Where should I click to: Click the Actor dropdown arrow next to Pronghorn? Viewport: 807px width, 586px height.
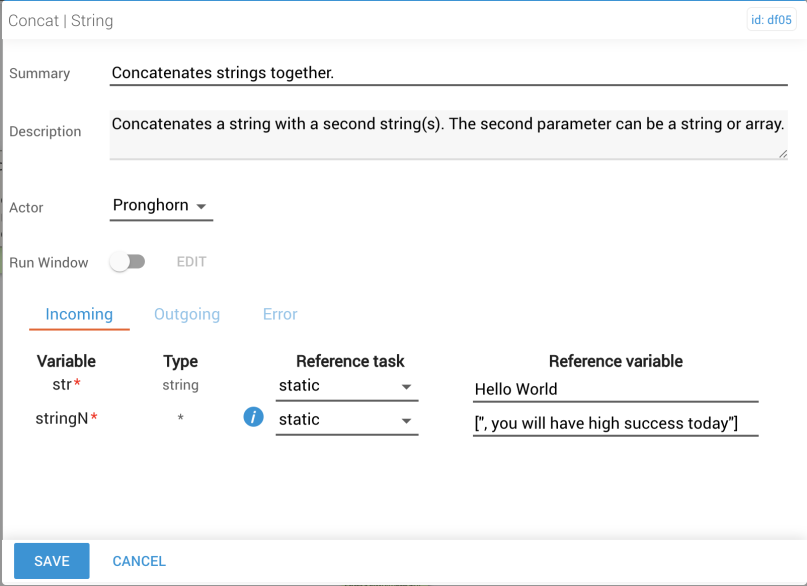point(201,206)
